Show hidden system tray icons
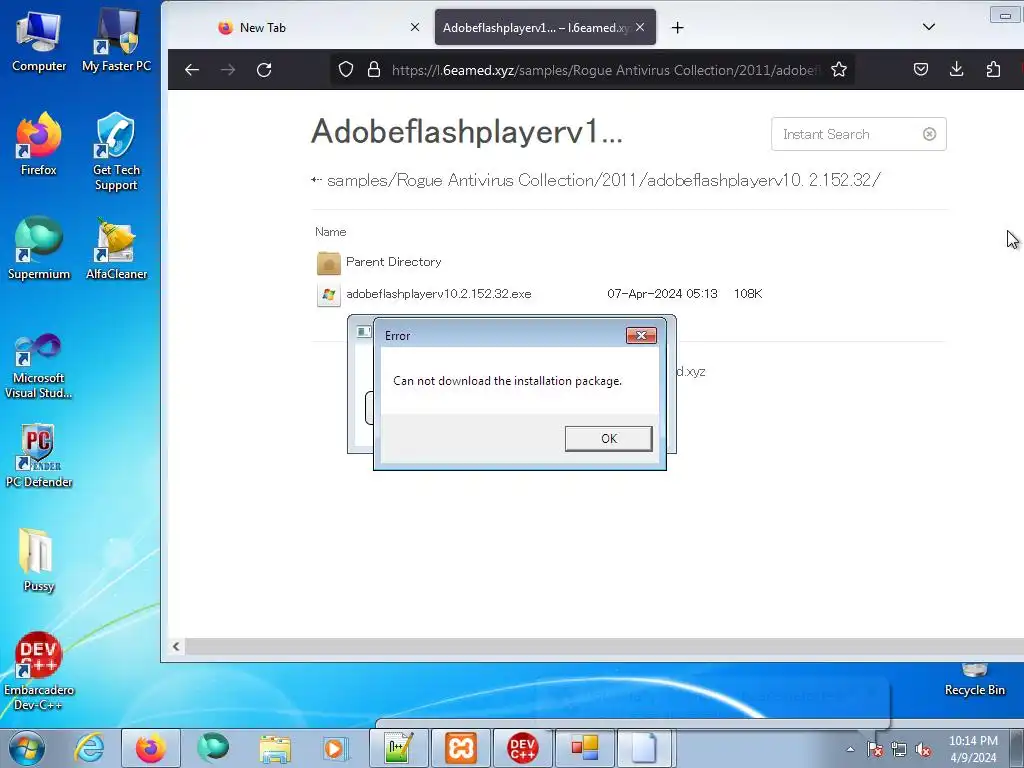This screenshot has height=768, width=1024. (850, 749)
